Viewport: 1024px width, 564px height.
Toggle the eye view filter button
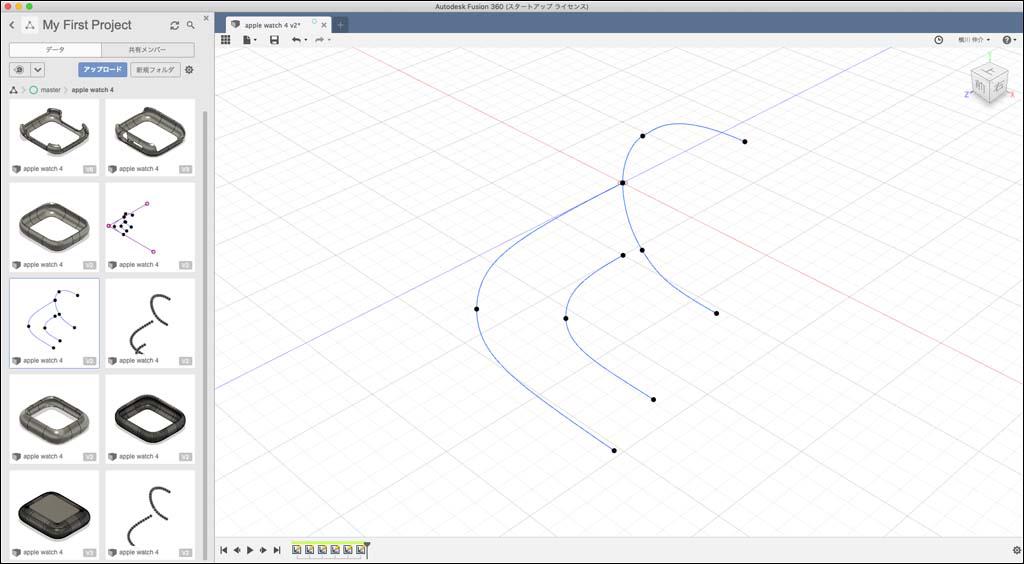coord(19,70)
